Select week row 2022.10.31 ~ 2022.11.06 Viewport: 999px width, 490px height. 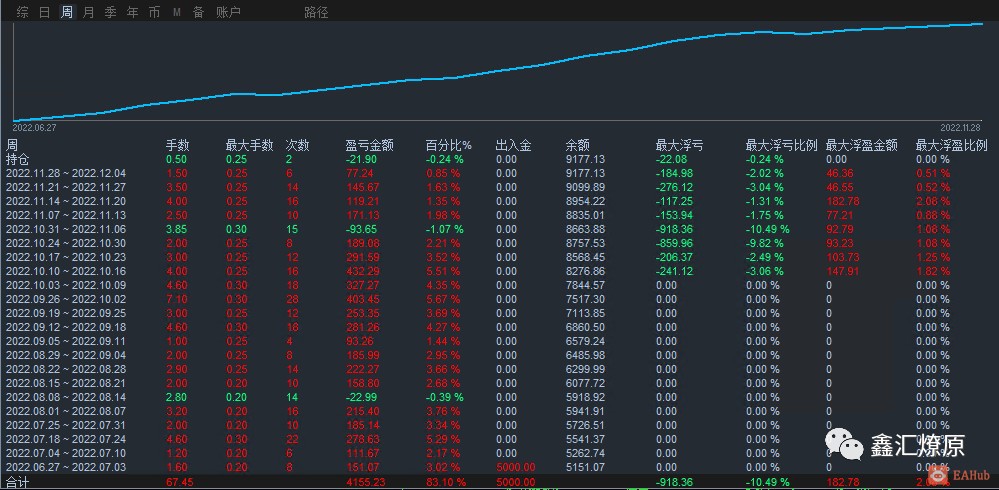[x=66, y=229]
